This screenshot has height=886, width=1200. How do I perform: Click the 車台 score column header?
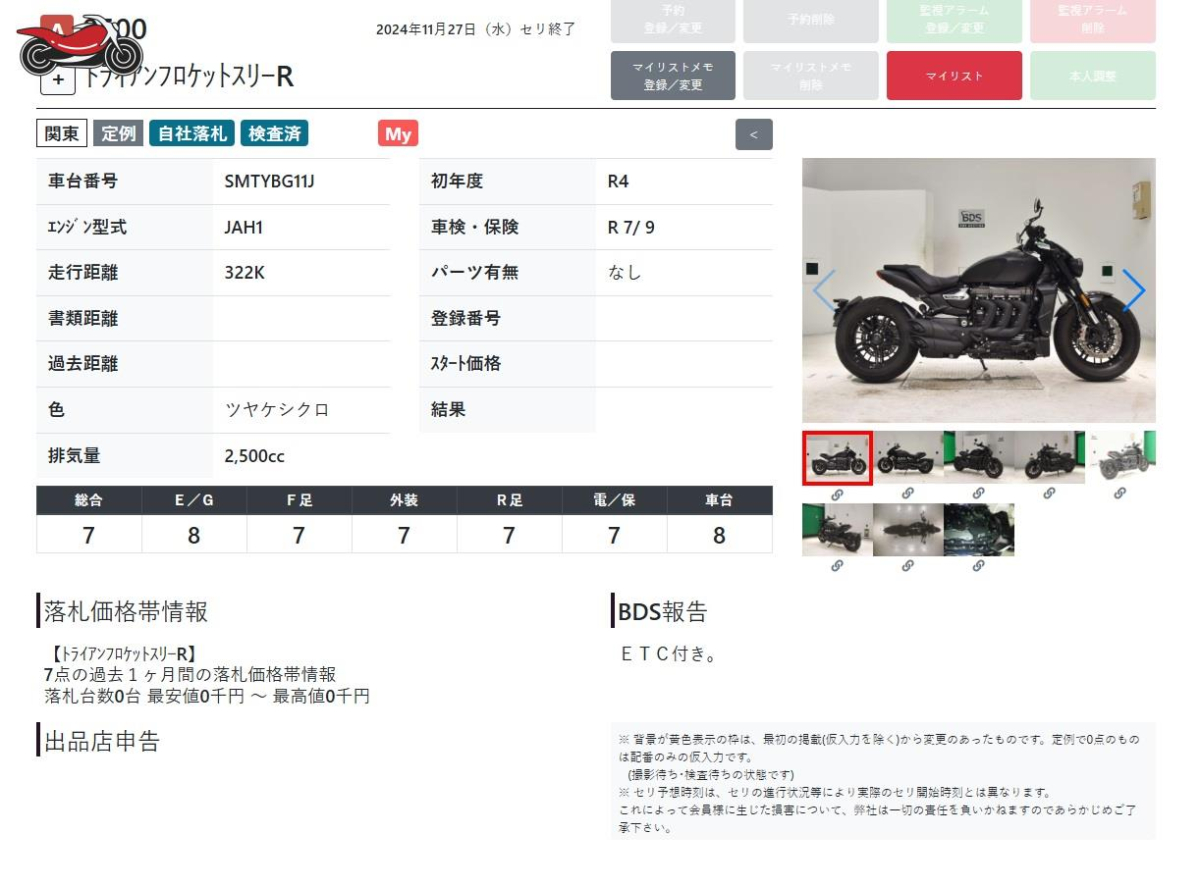(719, 500)
